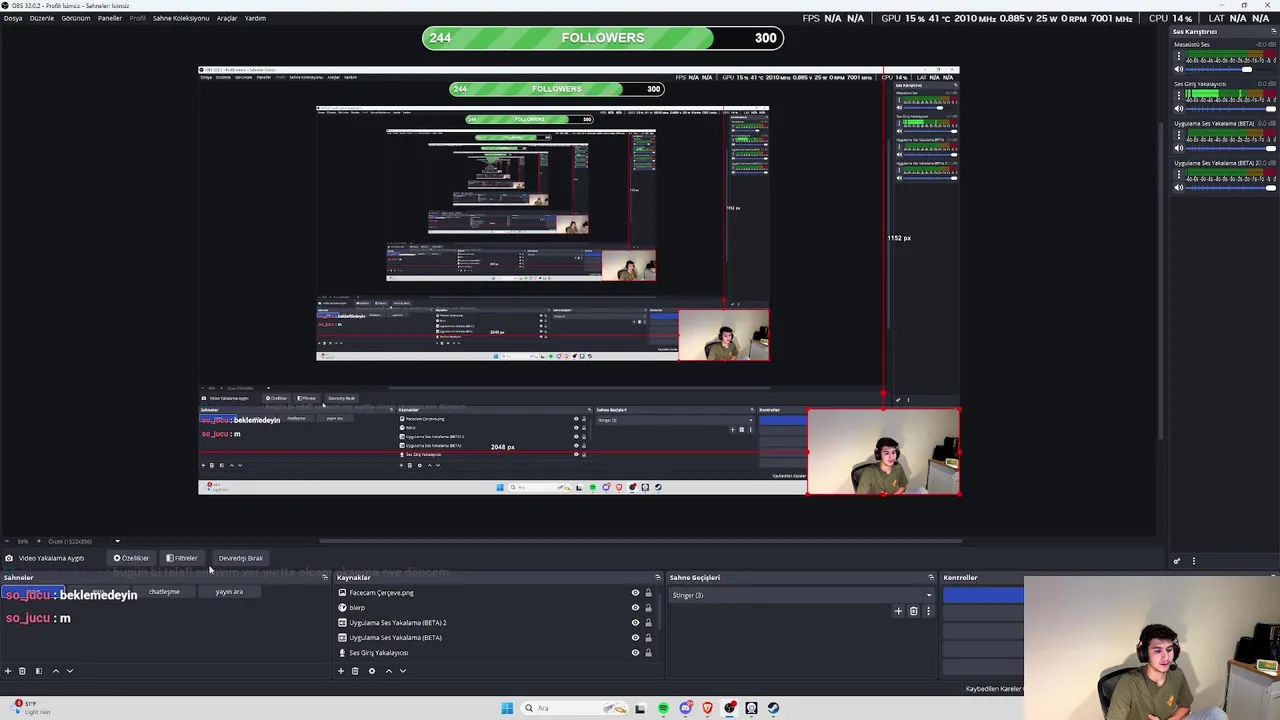Image resolution: width=1280 pixels, height=720 pixels.
Task: Adjust the Ses Giriş Yakalayıcısı volume slider
Action: [x=1230, y=109]
